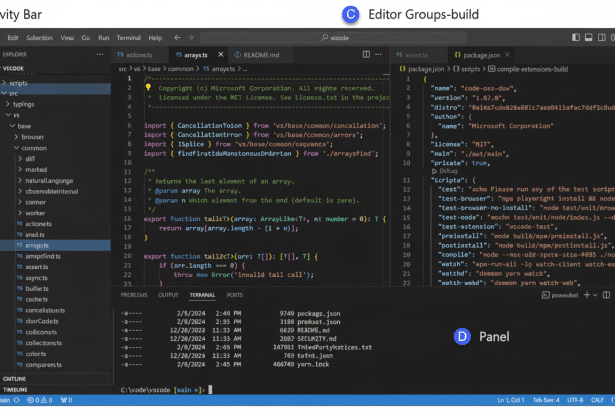Click the 'common' breadcrumb above arrays.ts

pos(180,69)
